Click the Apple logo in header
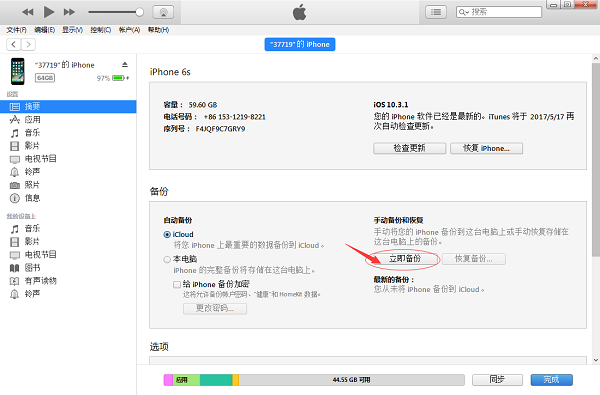Image resolution: width=600 pixels, height=395 pixels. pyautogui.click(x=300, y=12)
